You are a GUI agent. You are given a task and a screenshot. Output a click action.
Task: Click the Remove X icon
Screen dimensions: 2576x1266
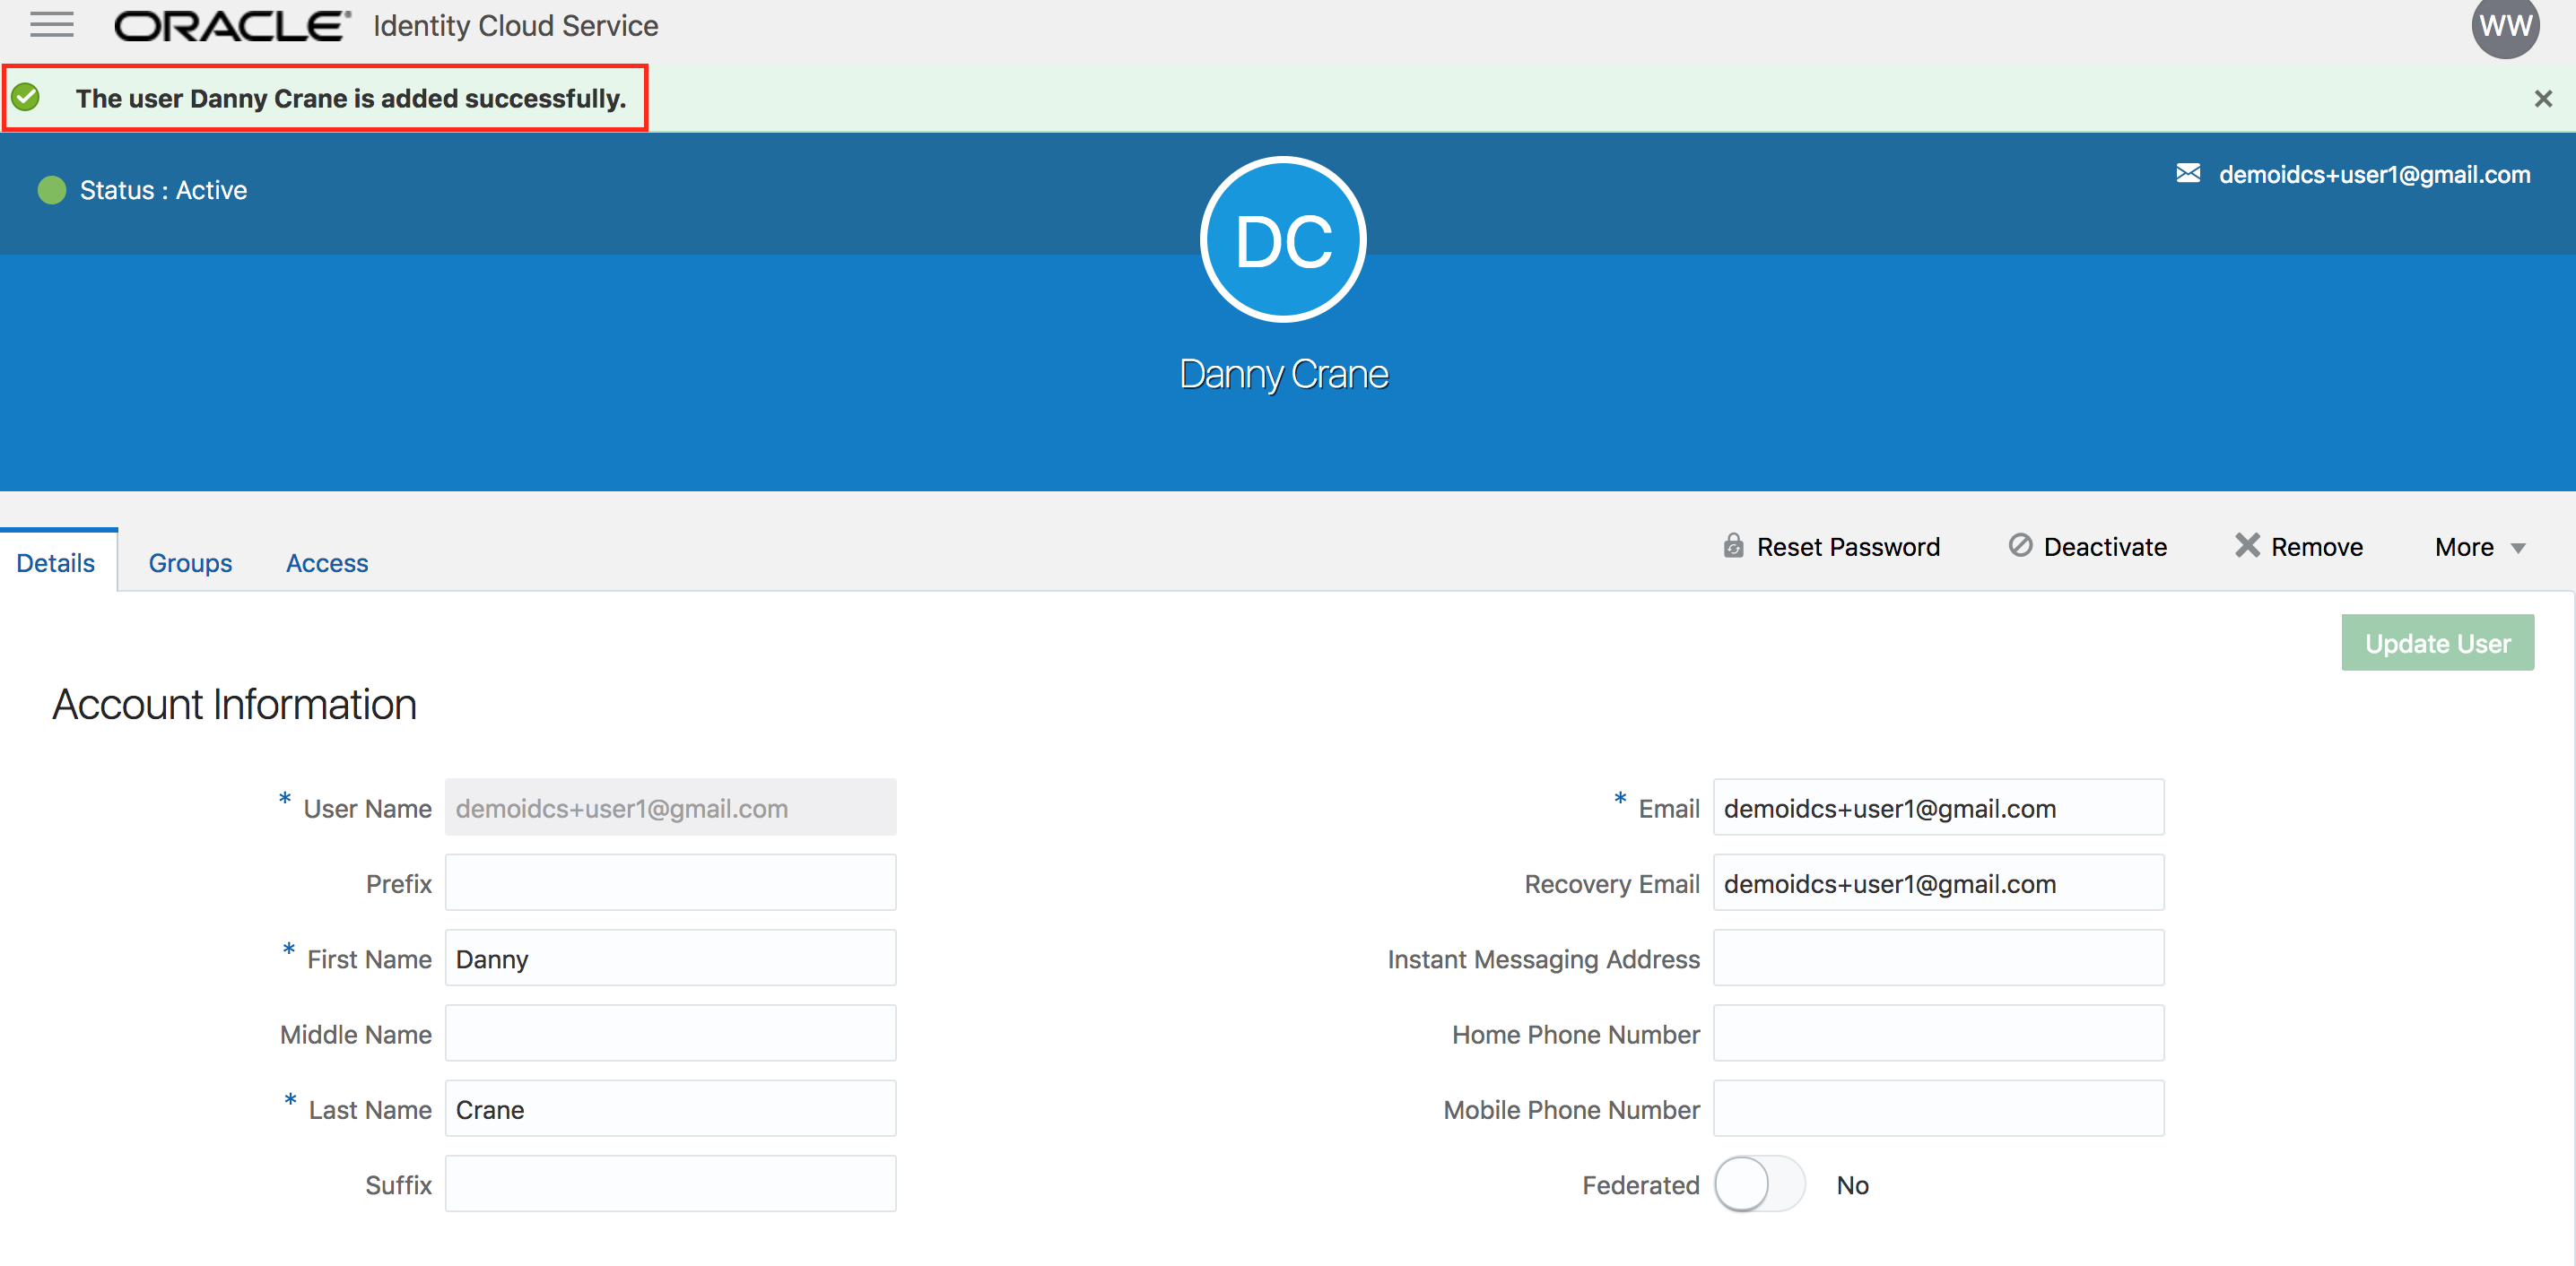[2247, 546]
